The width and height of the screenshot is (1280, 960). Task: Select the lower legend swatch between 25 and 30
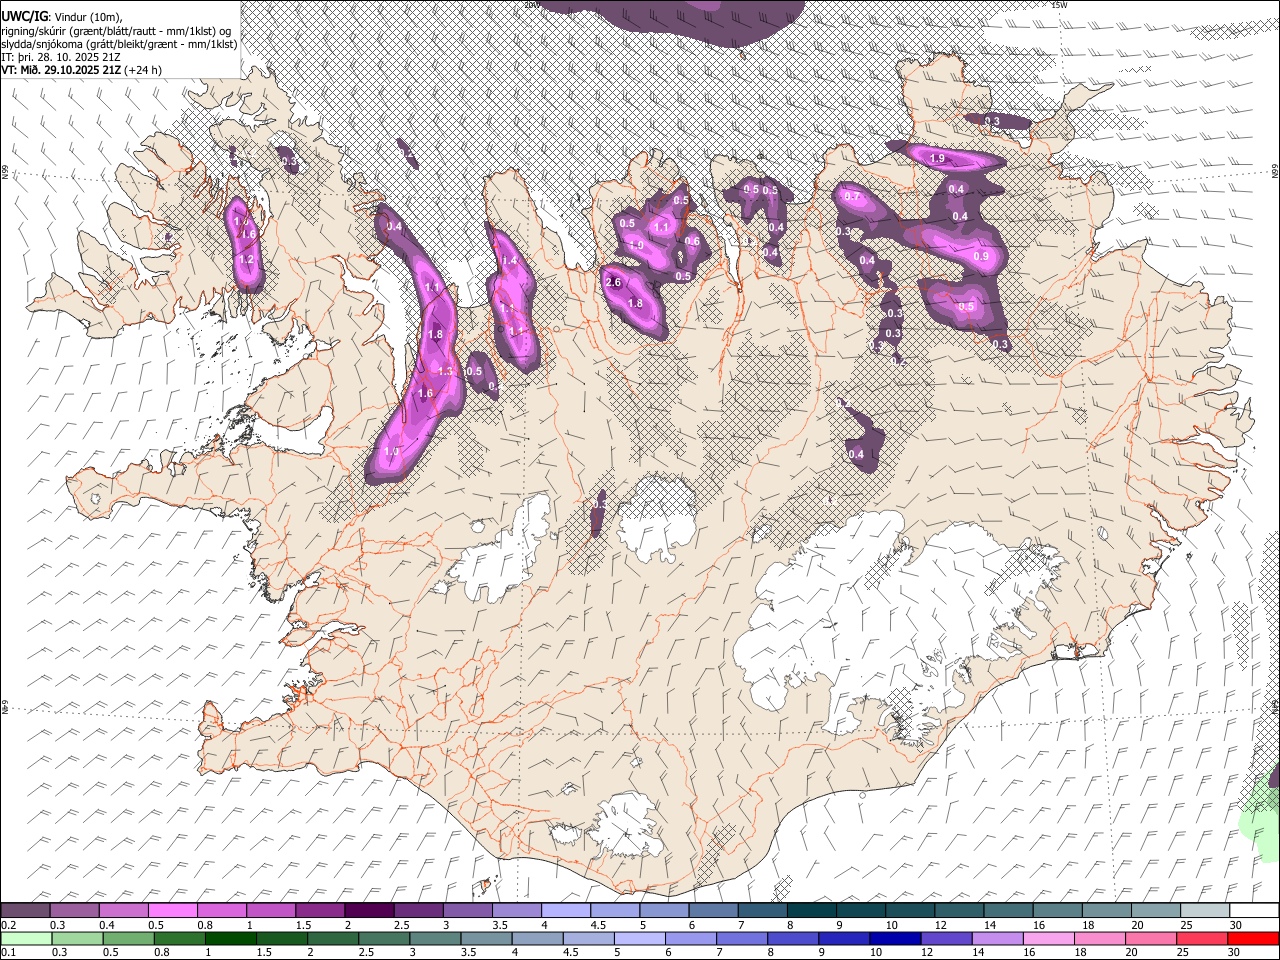1201,938
